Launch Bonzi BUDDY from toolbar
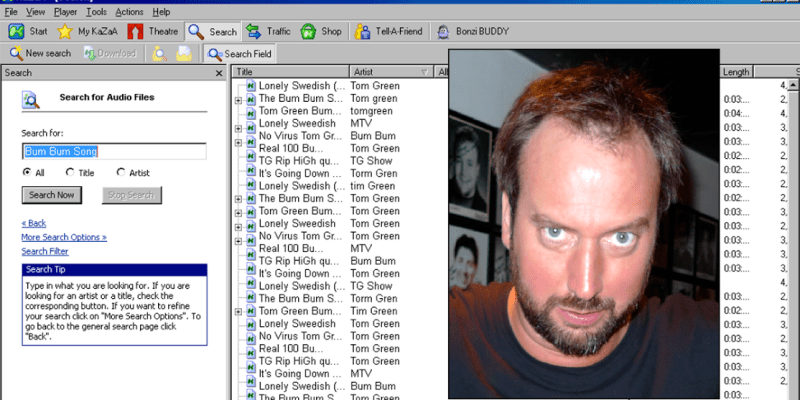800x400 pixels. click(x=443, y=31)
